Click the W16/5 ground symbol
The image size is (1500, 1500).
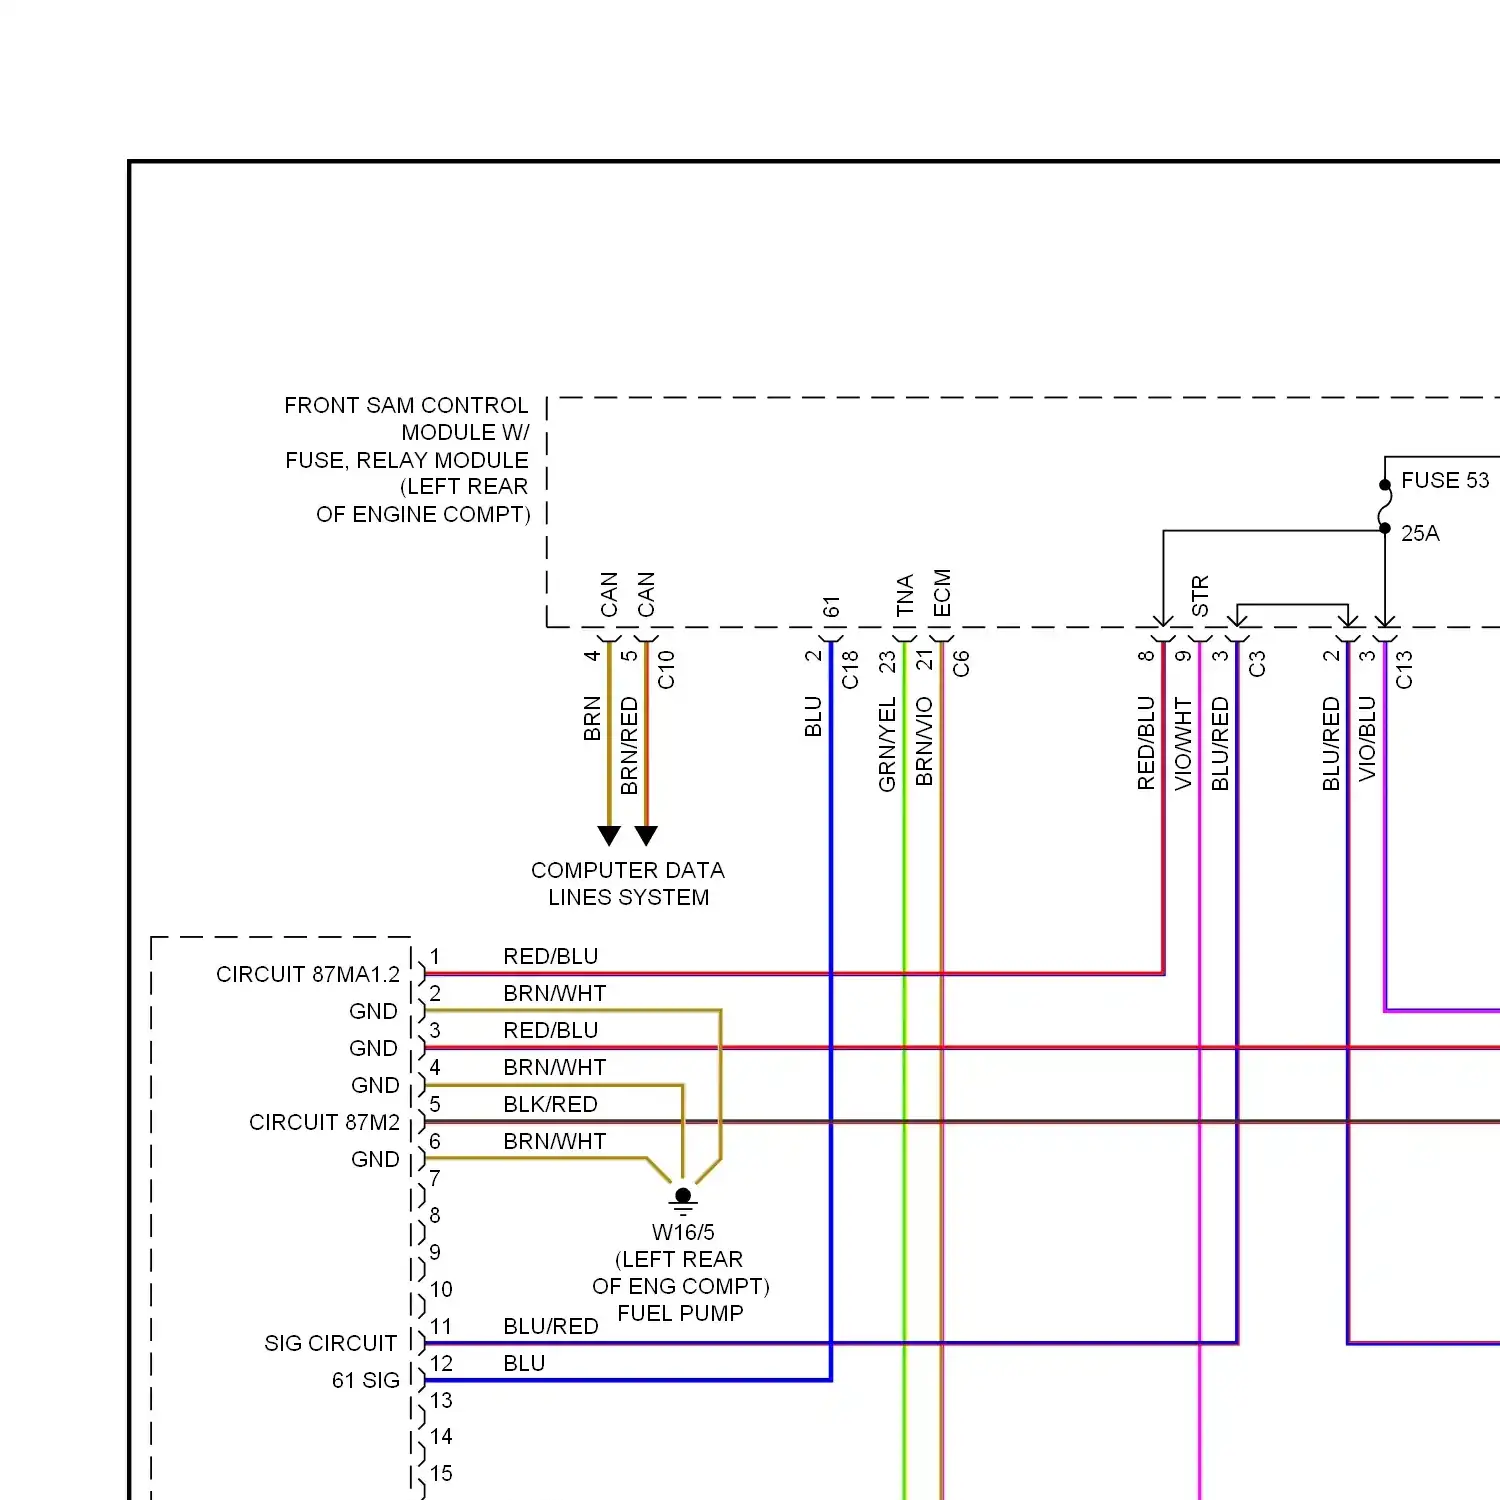pyautogui.click(x=683, y=1201)
